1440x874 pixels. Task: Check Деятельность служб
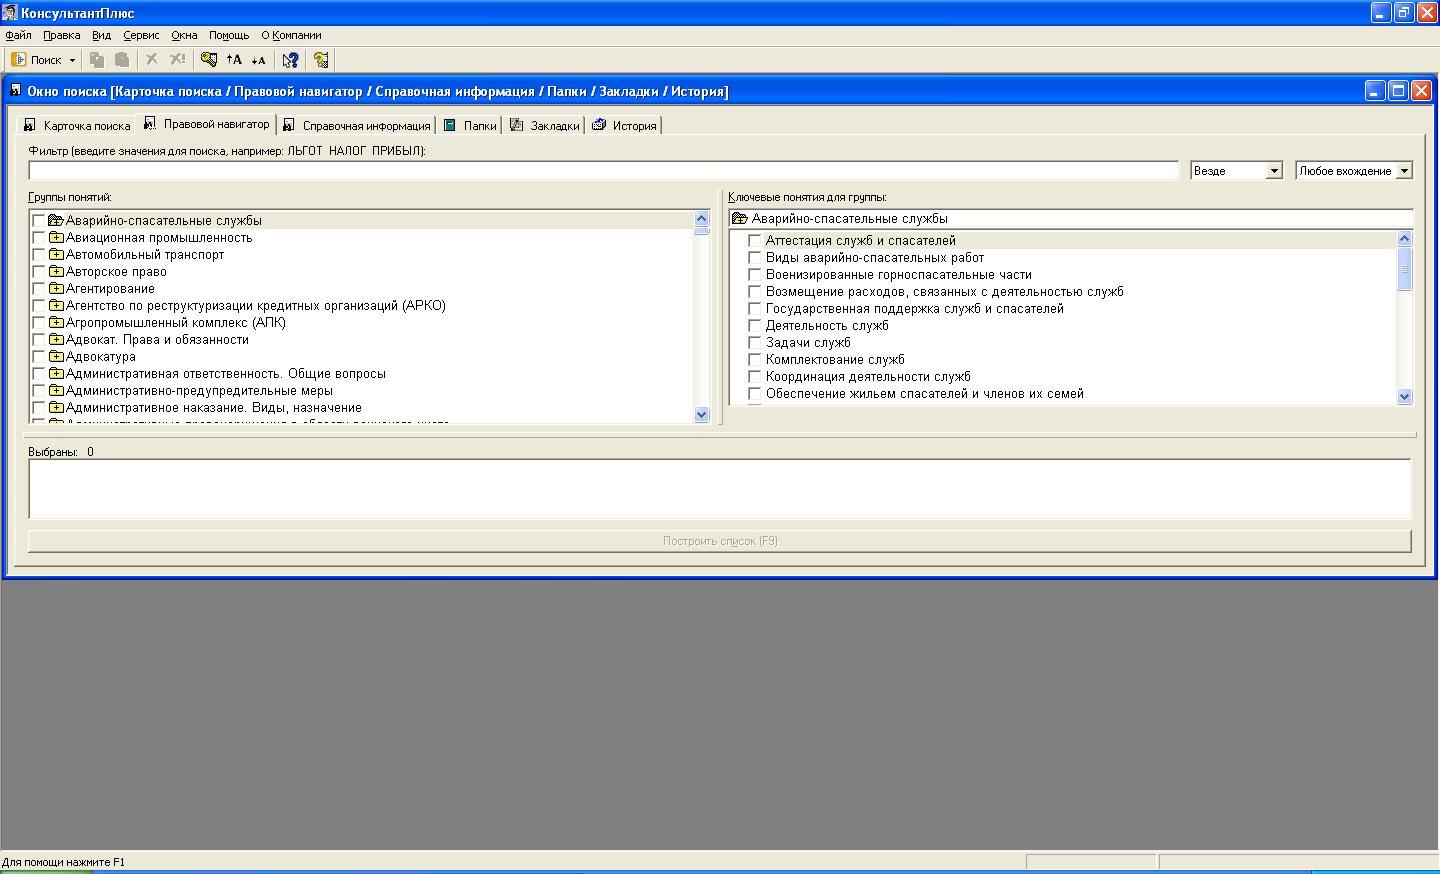755,326
